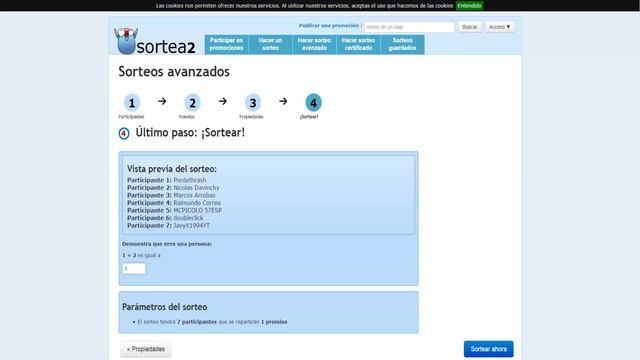Click participant name JavyX1994YT
This screenshot has height=360, width=640.
pos(191,225)
